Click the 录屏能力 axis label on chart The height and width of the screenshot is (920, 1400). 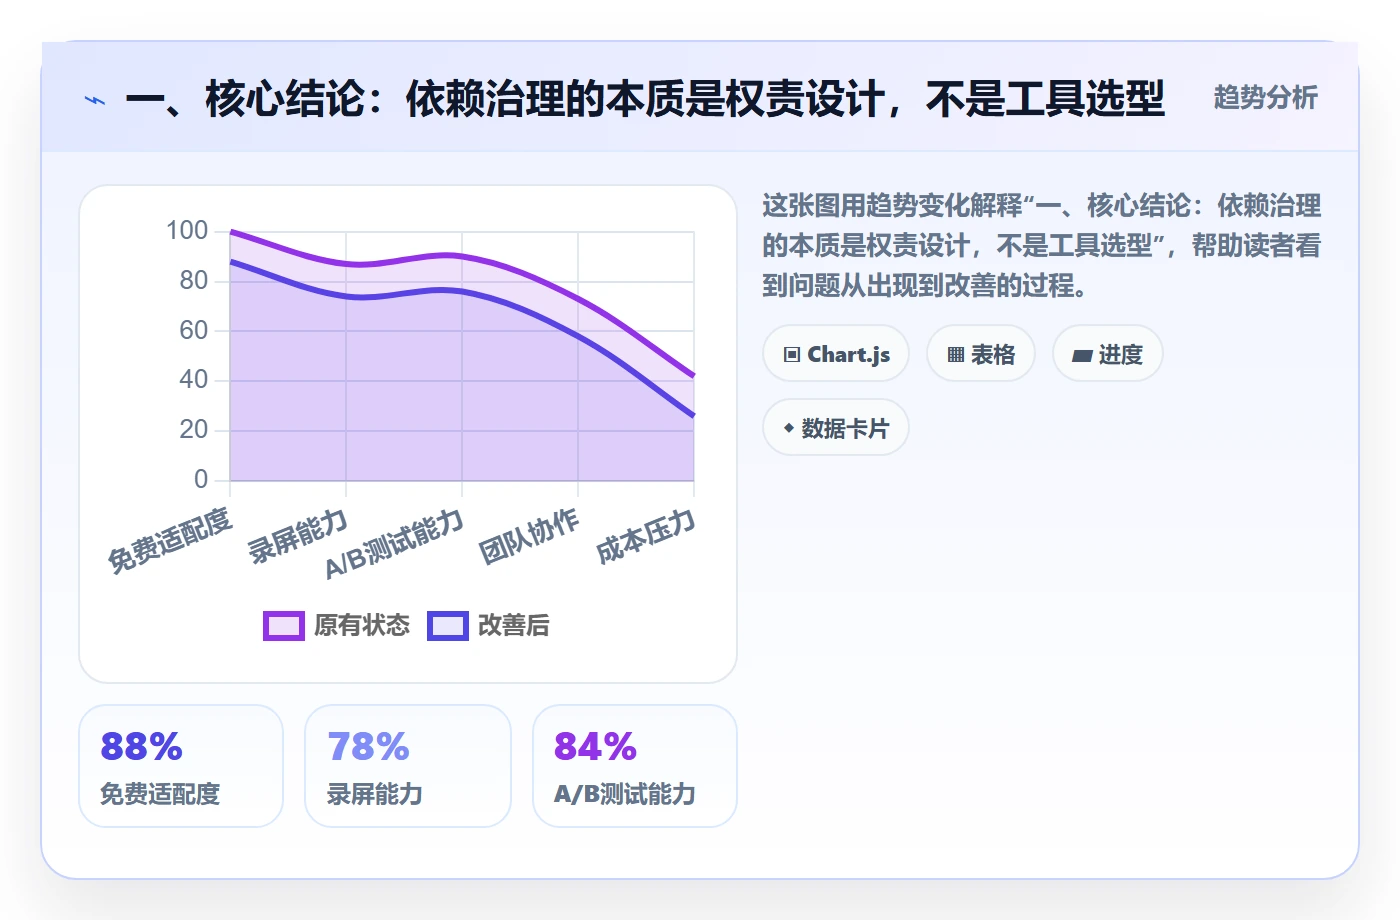(x=298, y=536)
